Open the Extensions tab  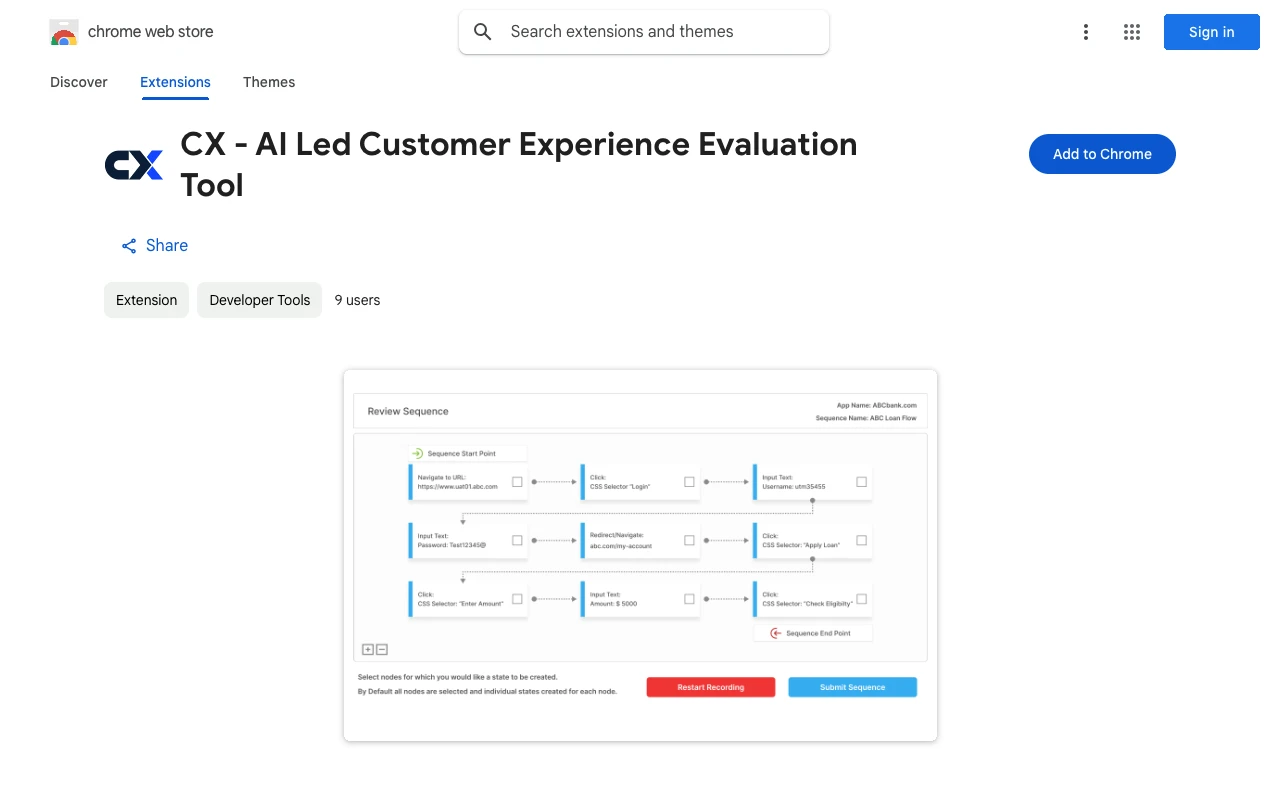[x=175, y=82]
